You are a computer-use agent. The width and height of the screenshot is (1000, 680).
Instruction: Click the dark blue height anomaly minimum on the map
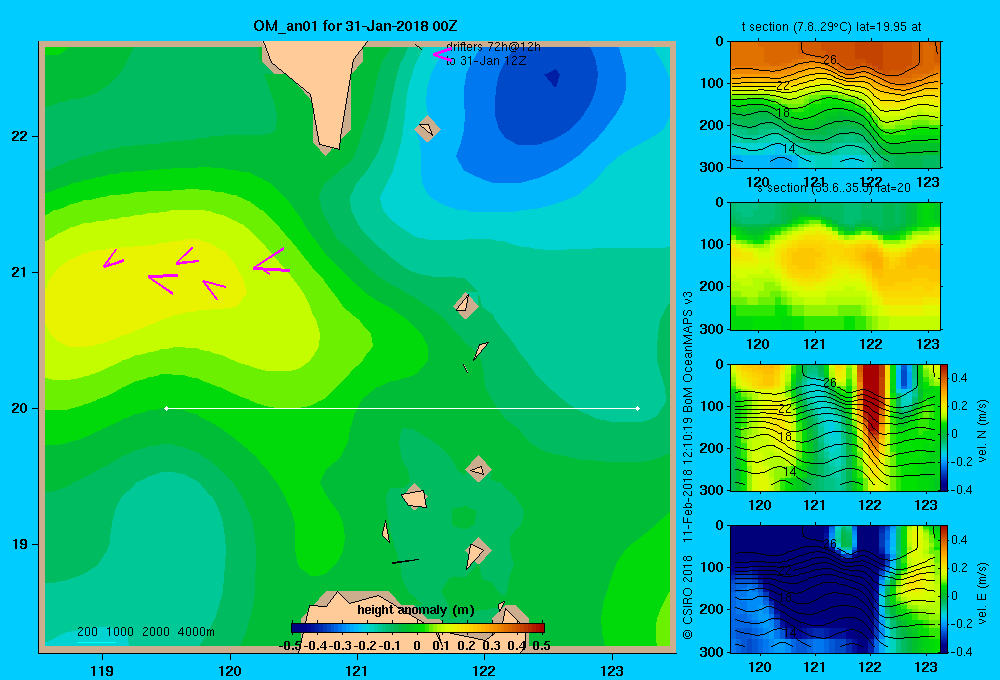click(x=552, y=78)
